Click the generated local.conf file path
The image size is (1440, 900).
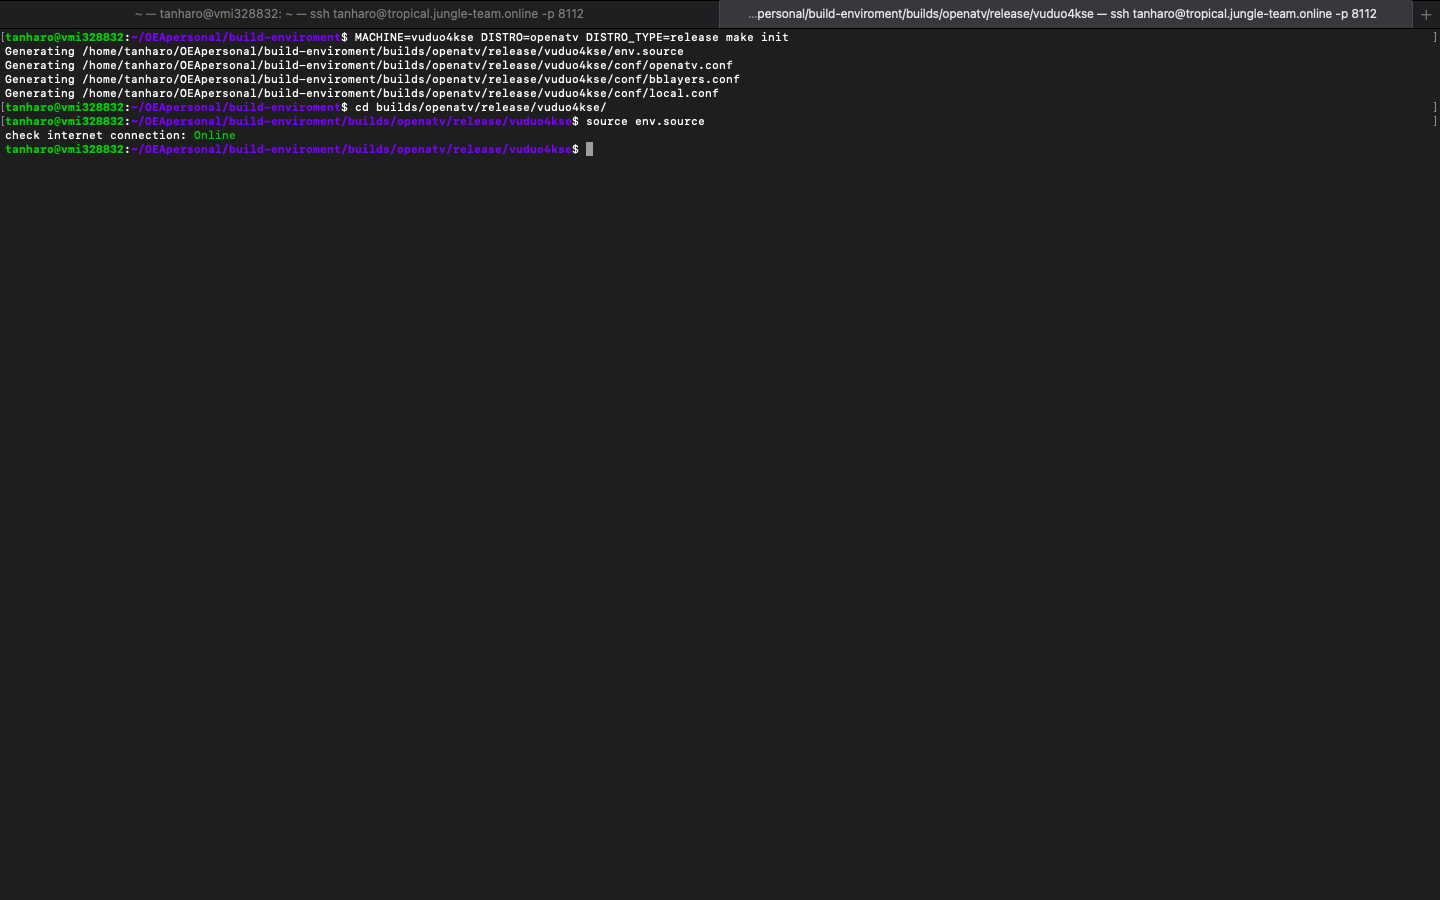pos(400,93)
